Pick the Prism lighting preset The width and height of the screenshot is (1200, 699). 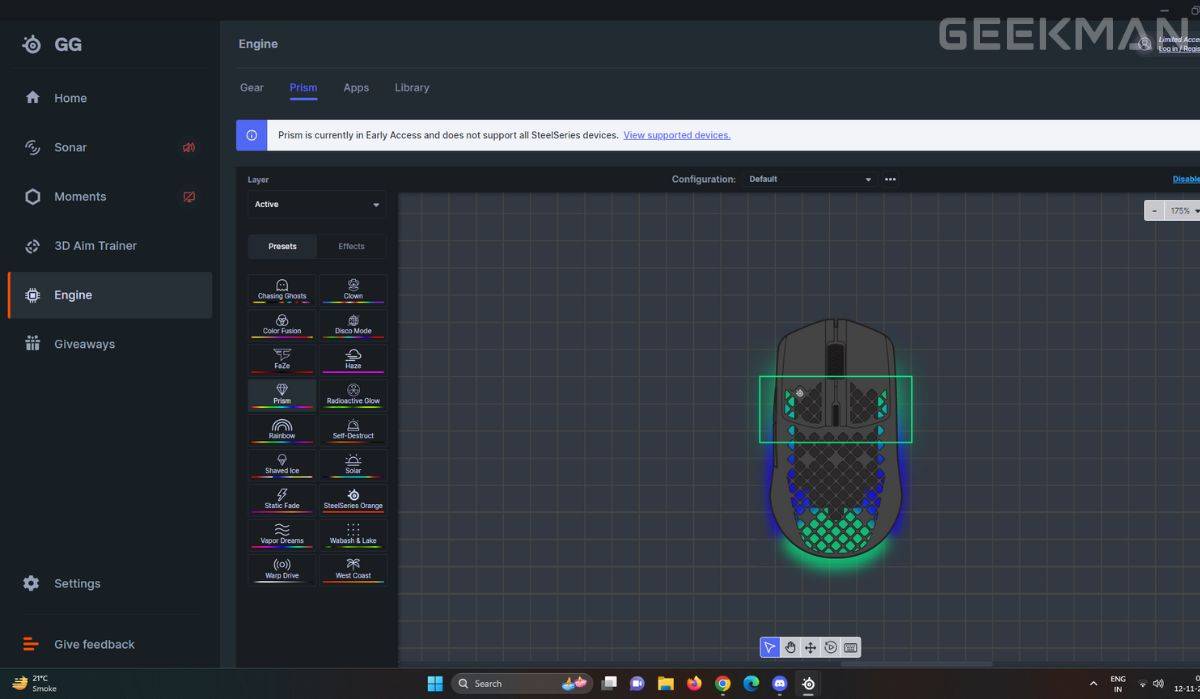click(282, 394)
